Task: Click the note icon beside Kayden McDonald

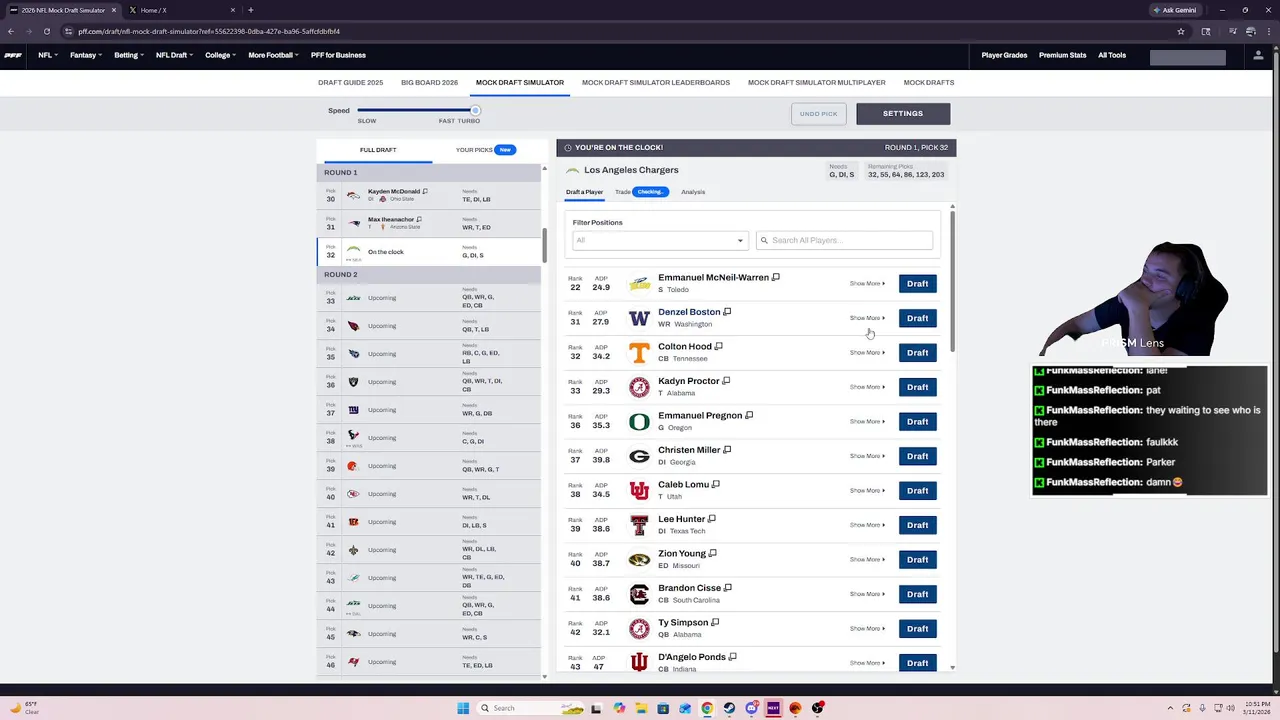Action: 425,191
